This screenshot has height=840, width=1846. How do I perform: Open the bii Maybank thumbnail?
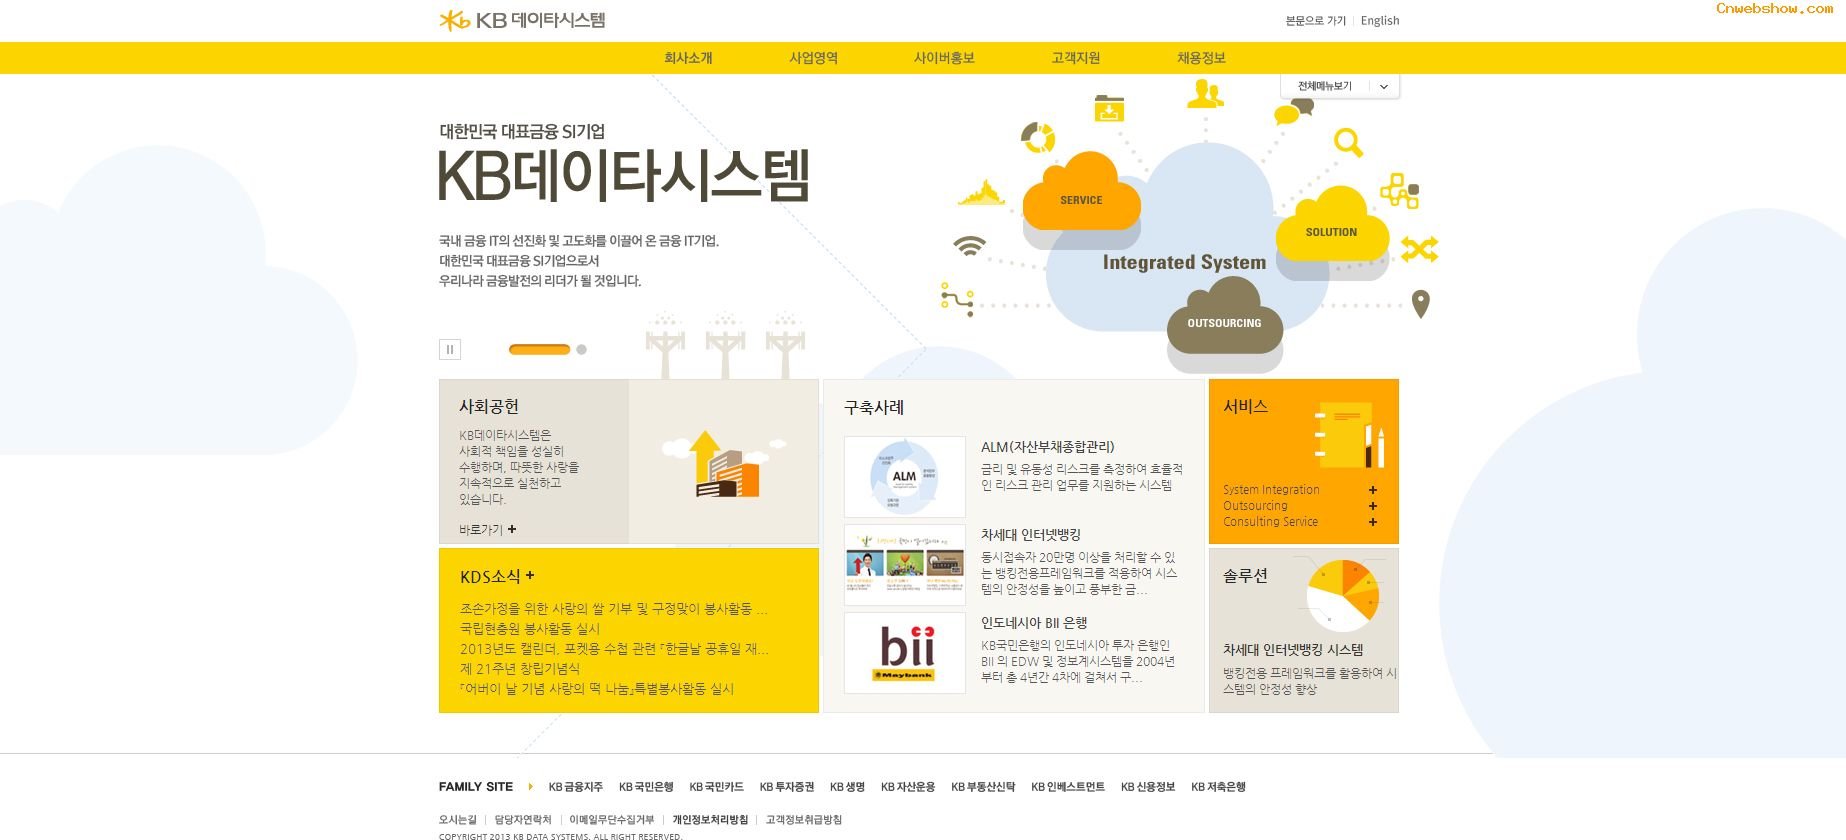[x=905, y=653]
